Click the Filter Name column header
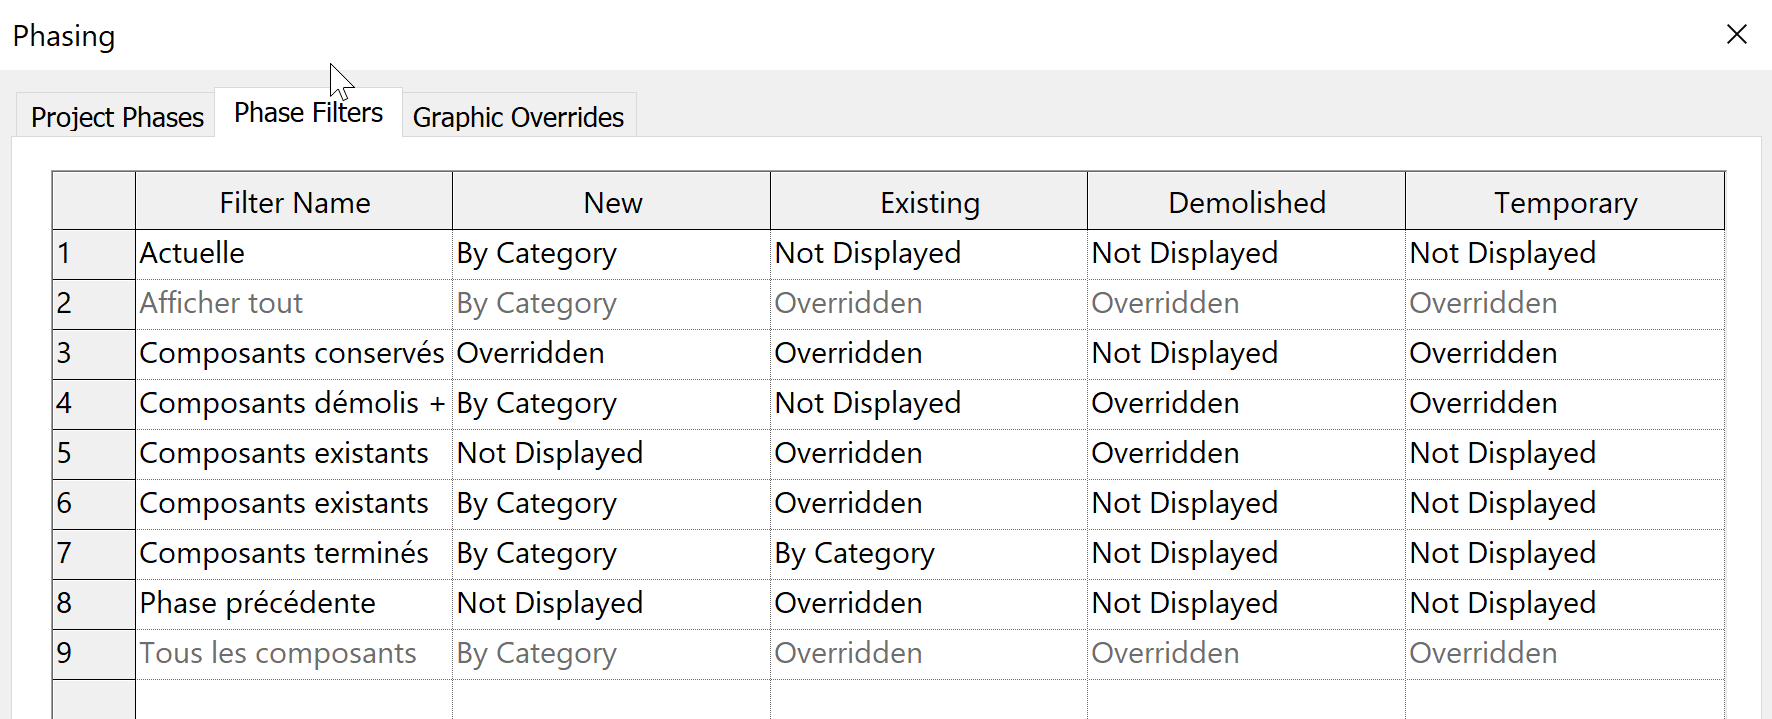Image resolution: width=1772 pixels, height=719 pixels. tap(292, 201)
